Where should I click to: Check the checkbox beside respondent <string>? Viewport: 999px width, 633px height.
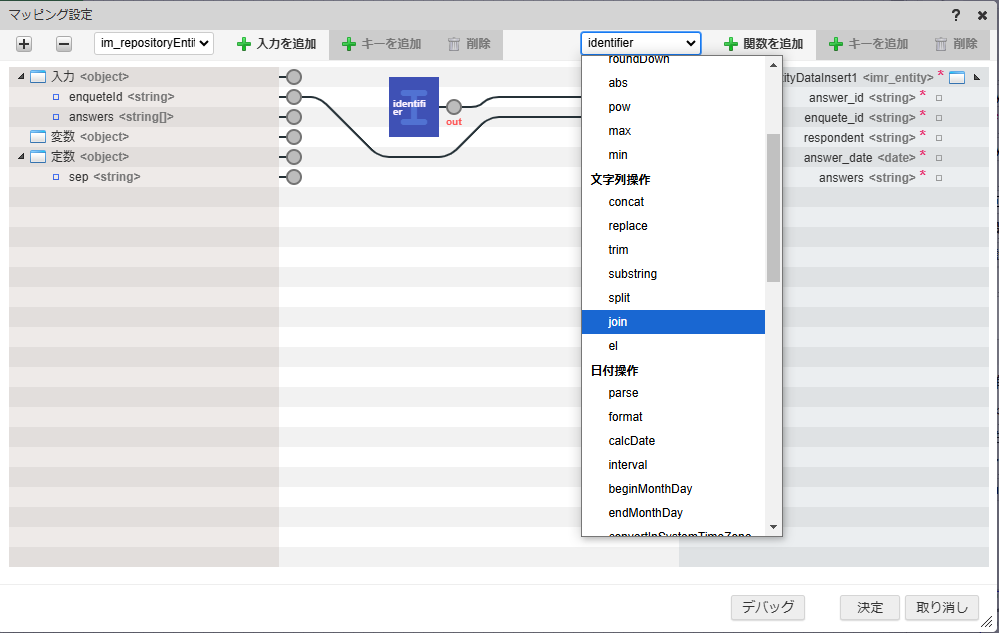point(937,137)
